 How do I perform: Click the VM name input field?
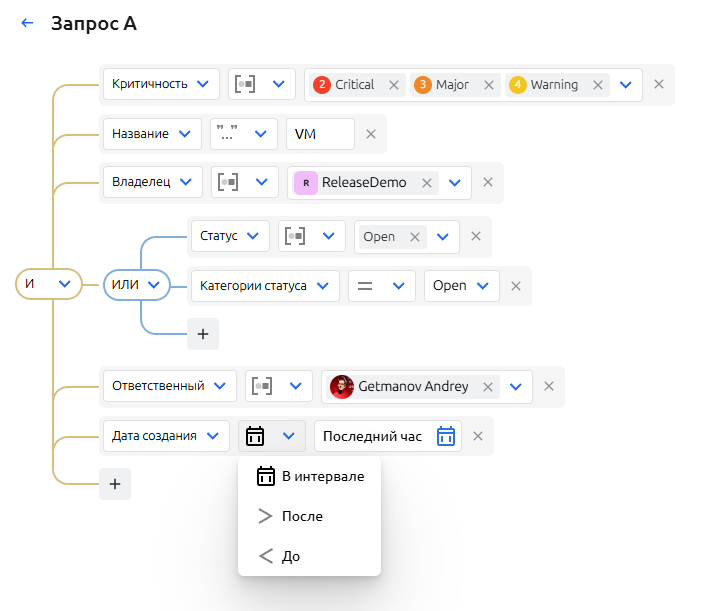(x=319, y=134)
